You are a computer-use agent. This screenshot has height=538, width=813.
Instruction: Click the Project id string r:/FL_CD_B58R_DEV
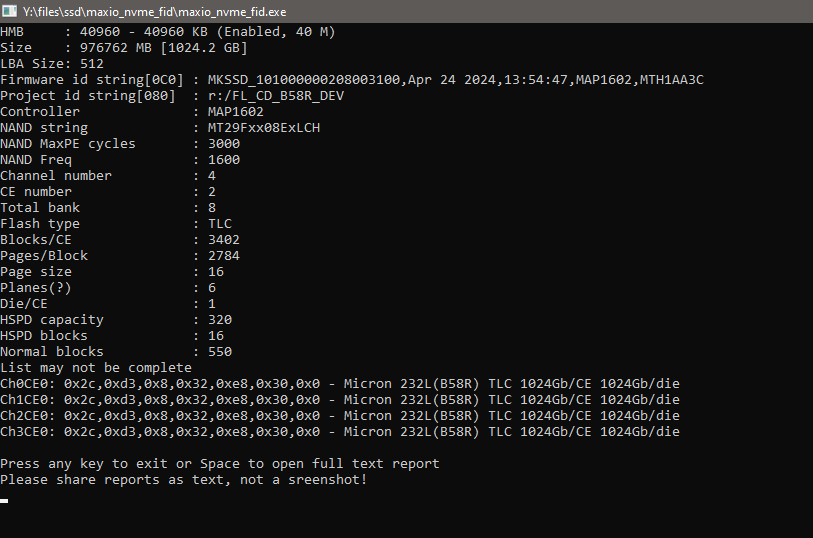tap(276, 96)
